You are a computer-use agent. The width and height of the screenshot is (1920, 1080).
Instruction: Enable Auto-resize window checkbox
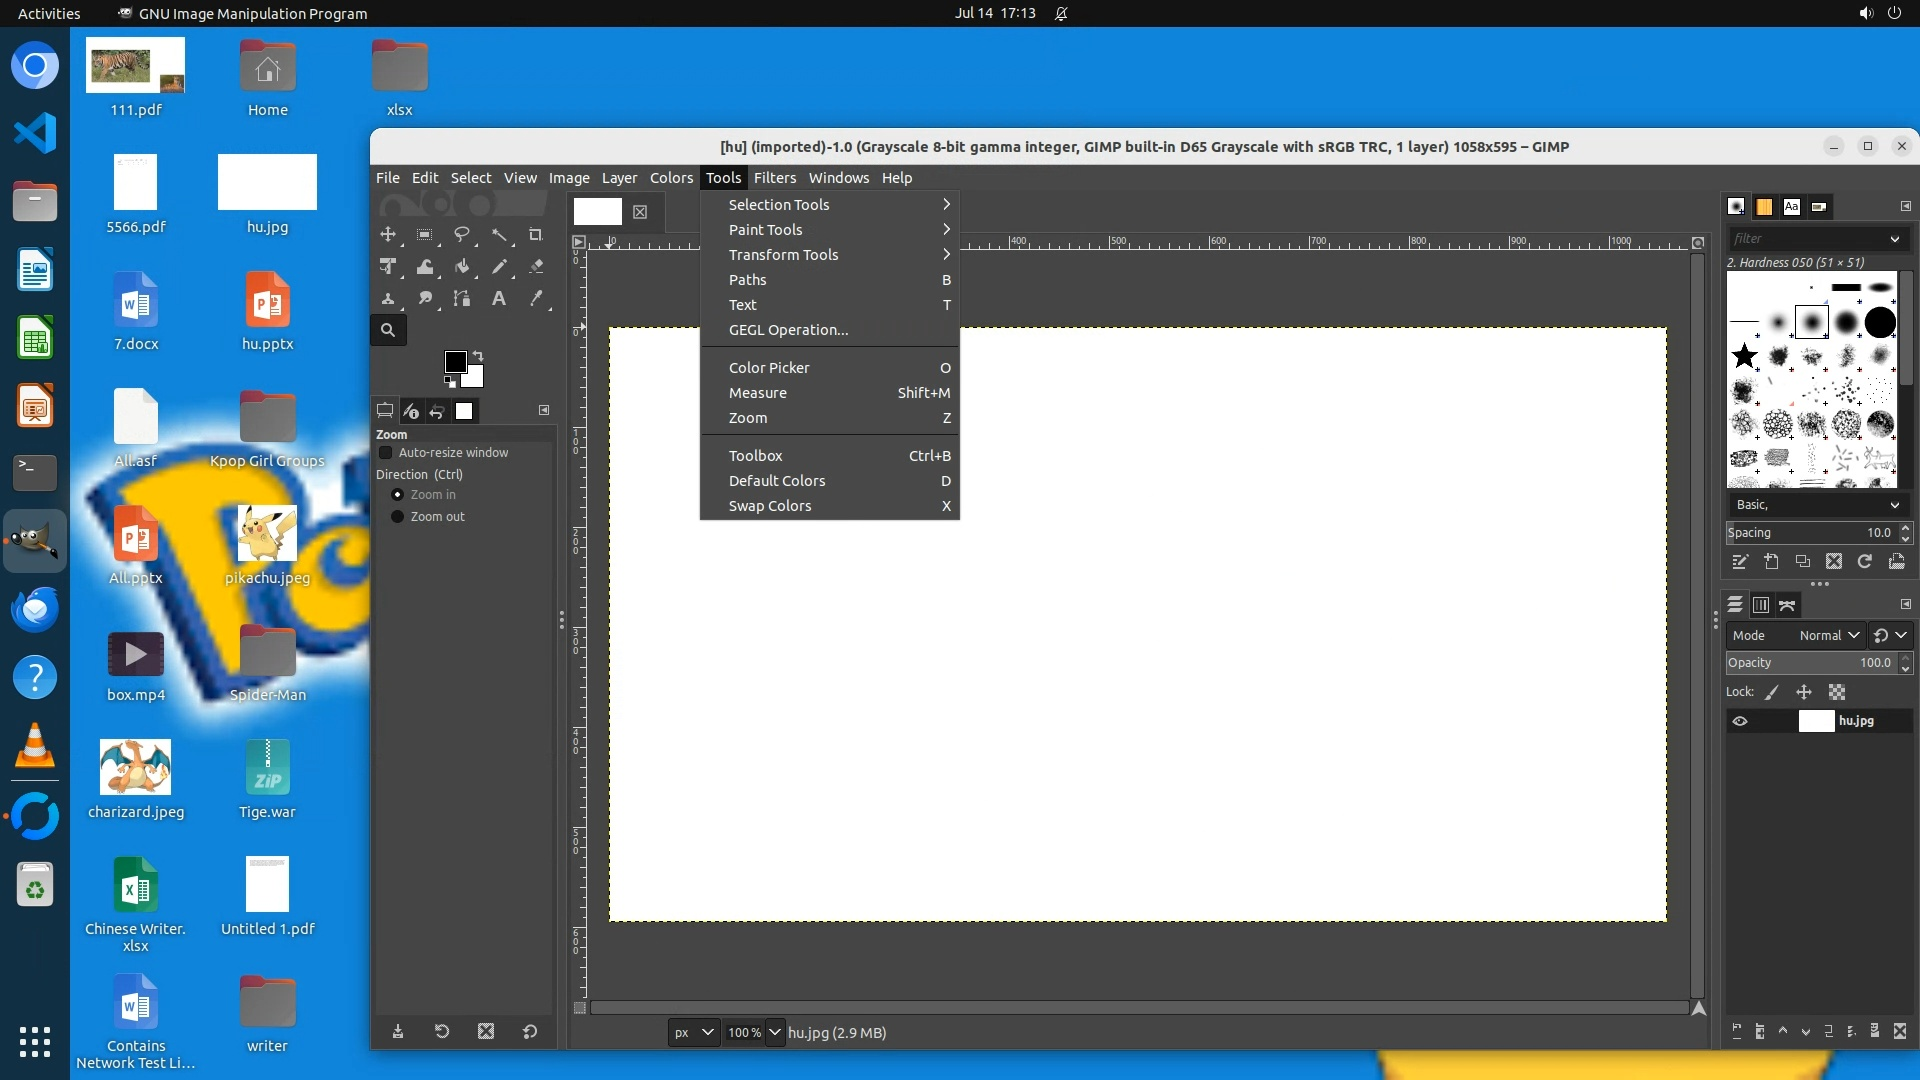click(386, 453)
